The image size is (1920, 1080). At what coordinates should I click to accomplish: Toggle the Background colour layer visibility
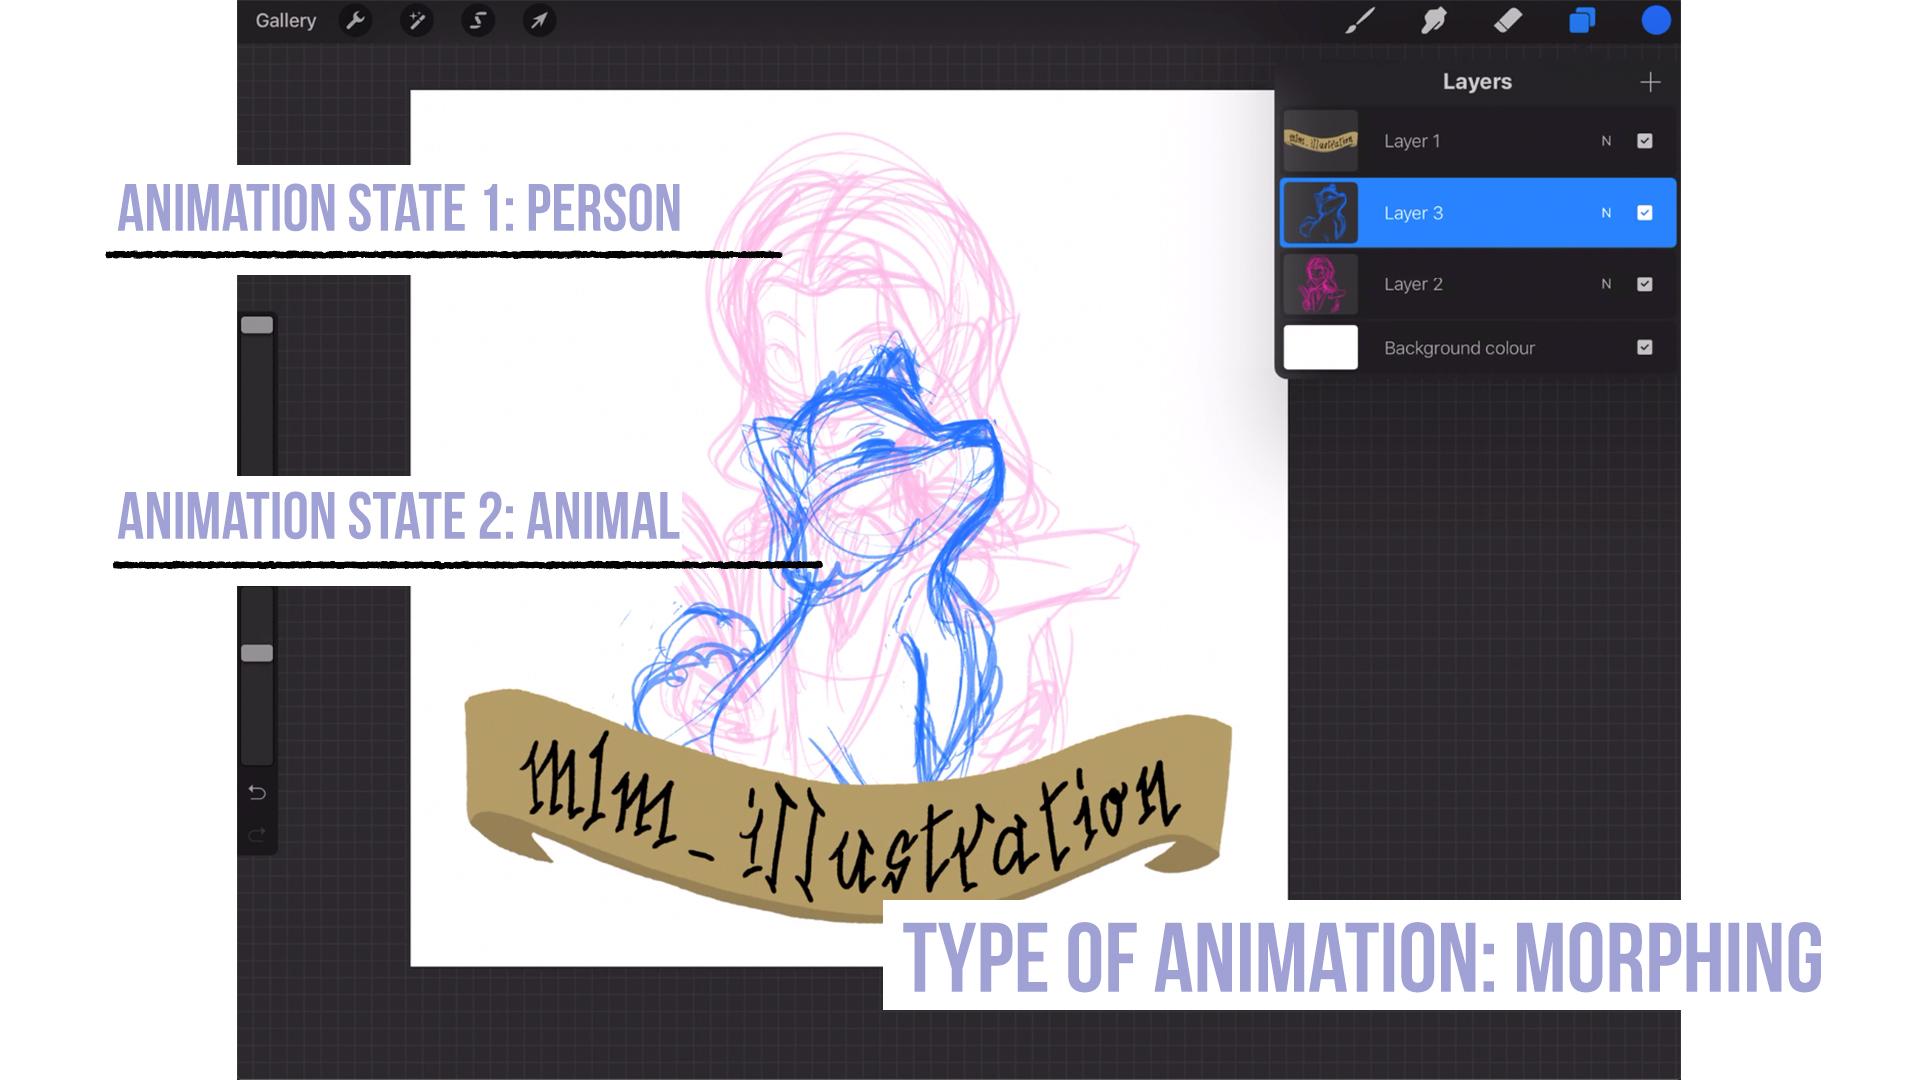tap(1644, 347)
